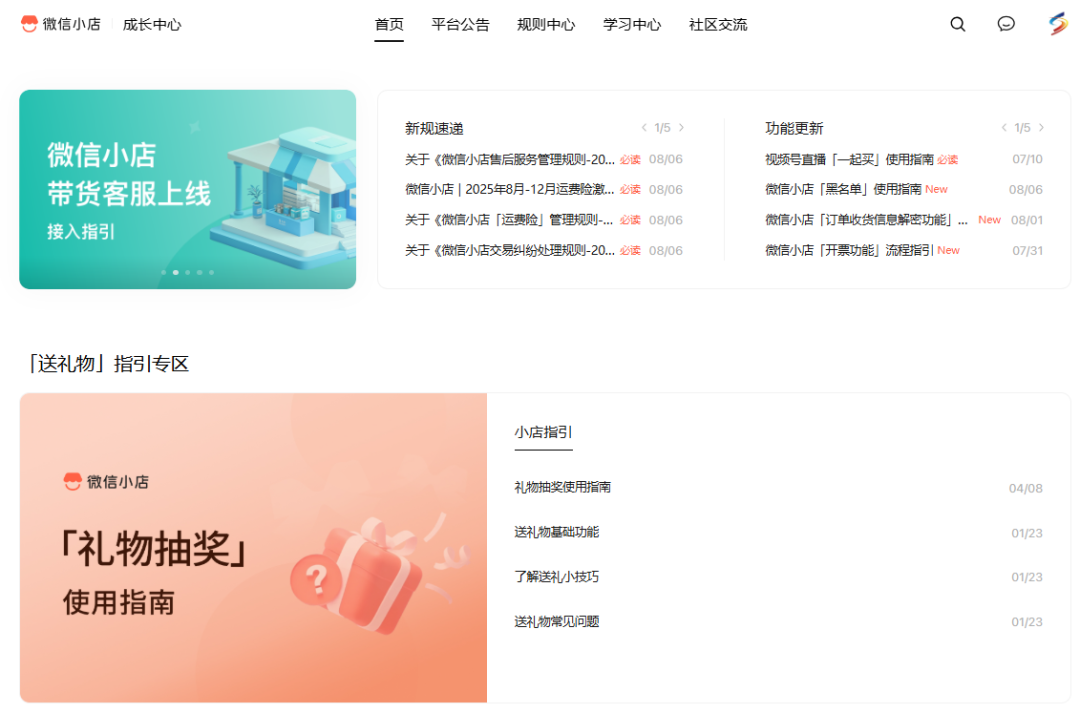This screenshot has height=713, width=1080.
Task: Open 礼物抽奖使用指南 guide
Action: click(x=563, y=487)
